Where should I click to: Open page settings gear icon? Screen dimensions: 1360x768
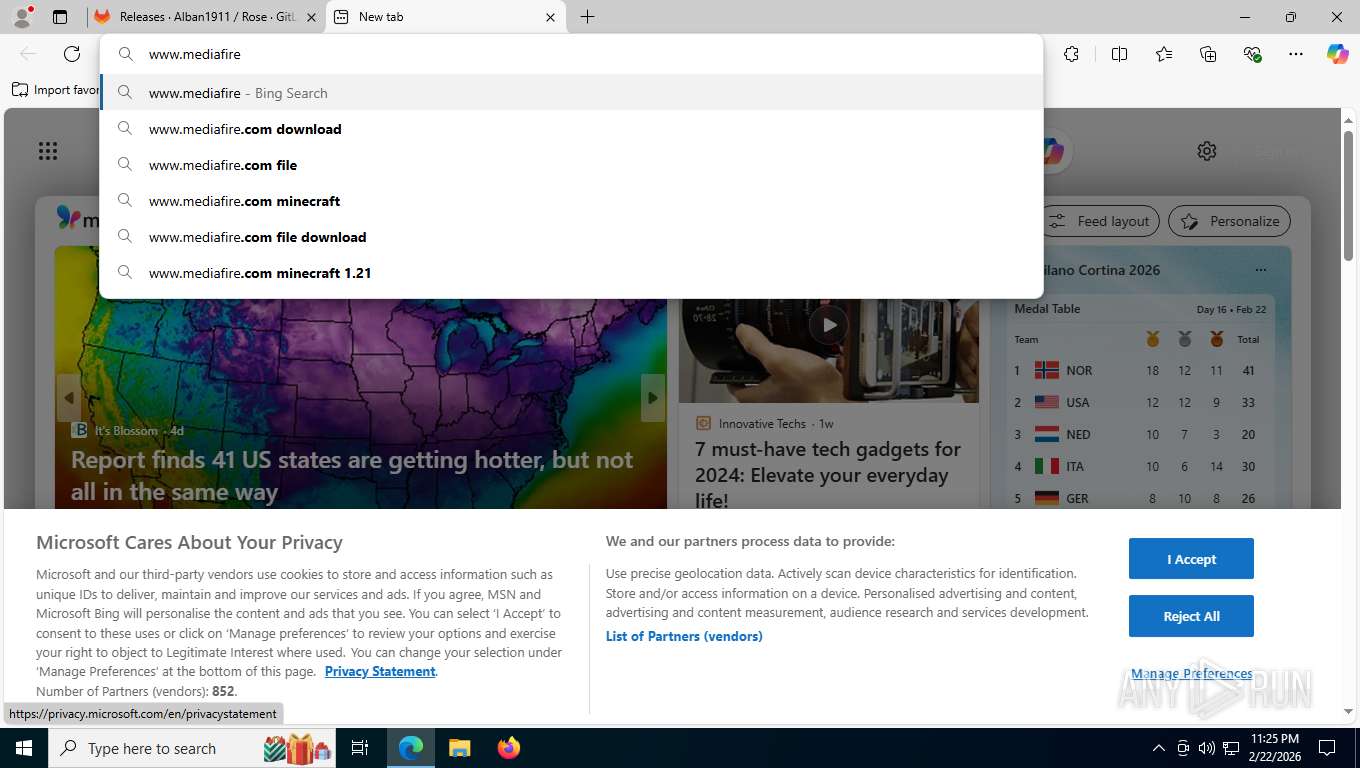[x=1207, y=151]
